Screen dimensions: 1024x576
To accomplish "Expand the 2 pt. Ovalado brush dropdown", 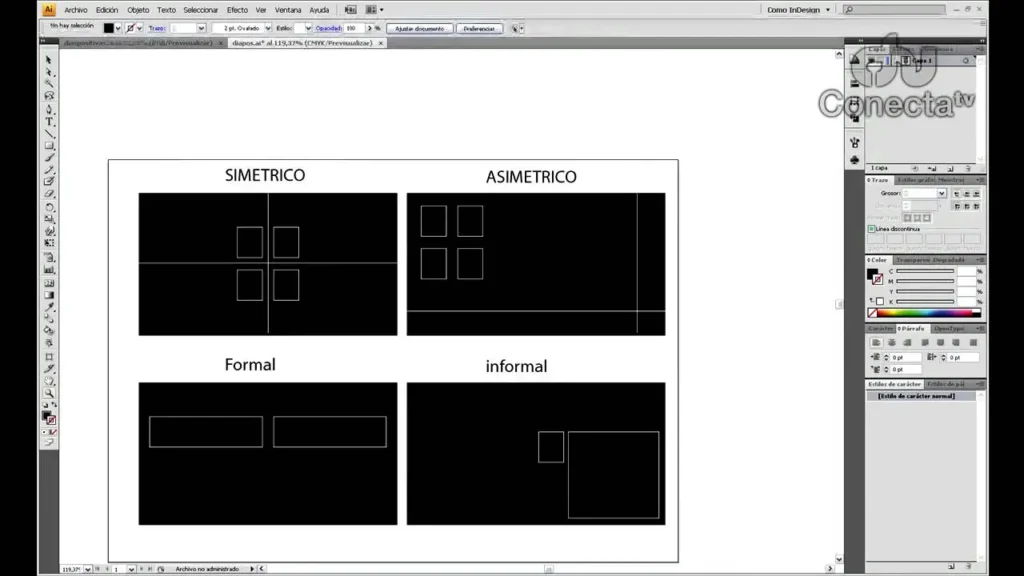I will (x=267, y=28).
